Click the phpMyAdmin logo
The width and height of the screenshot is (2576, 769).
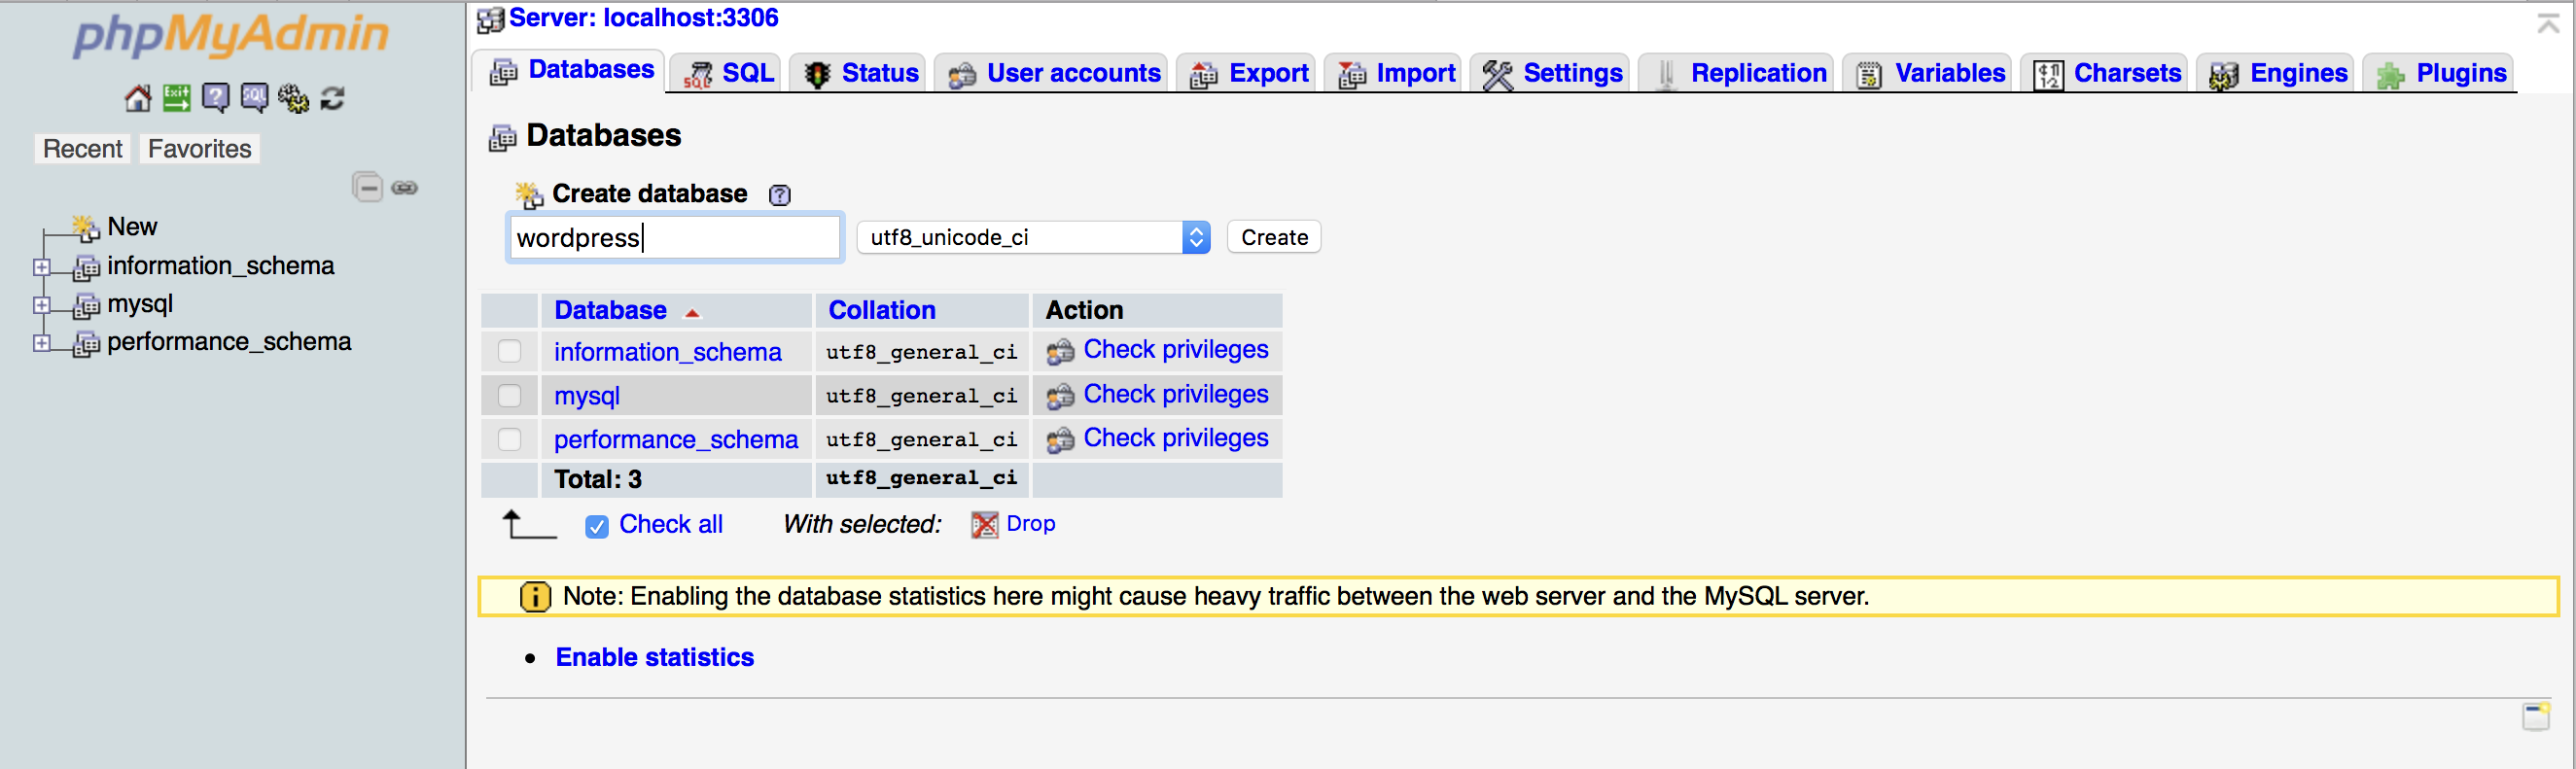point(231,36)
